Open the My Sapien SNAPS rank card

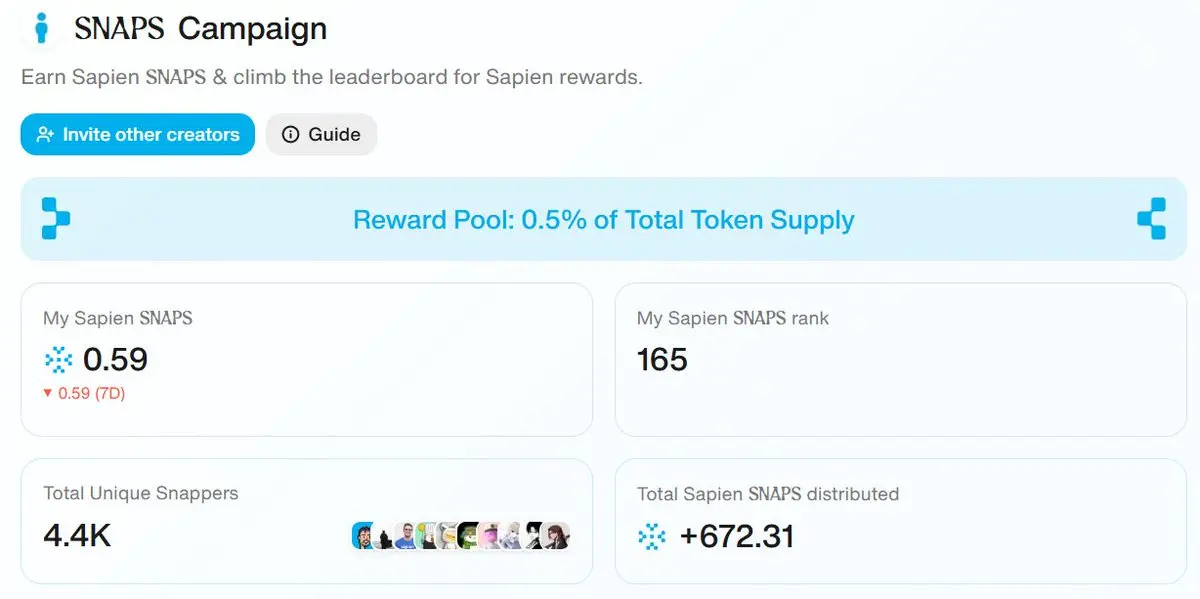900,359
